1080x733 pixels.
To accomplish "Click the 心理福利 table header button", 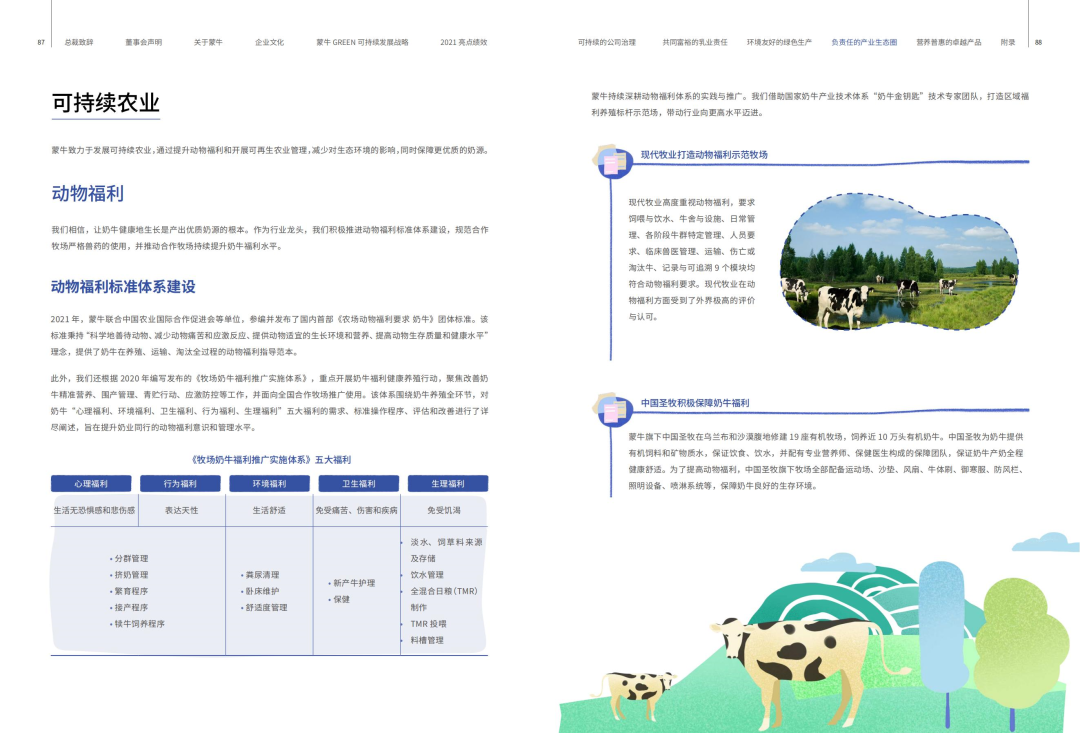I will pyautogui.click(x=91, y=484).
